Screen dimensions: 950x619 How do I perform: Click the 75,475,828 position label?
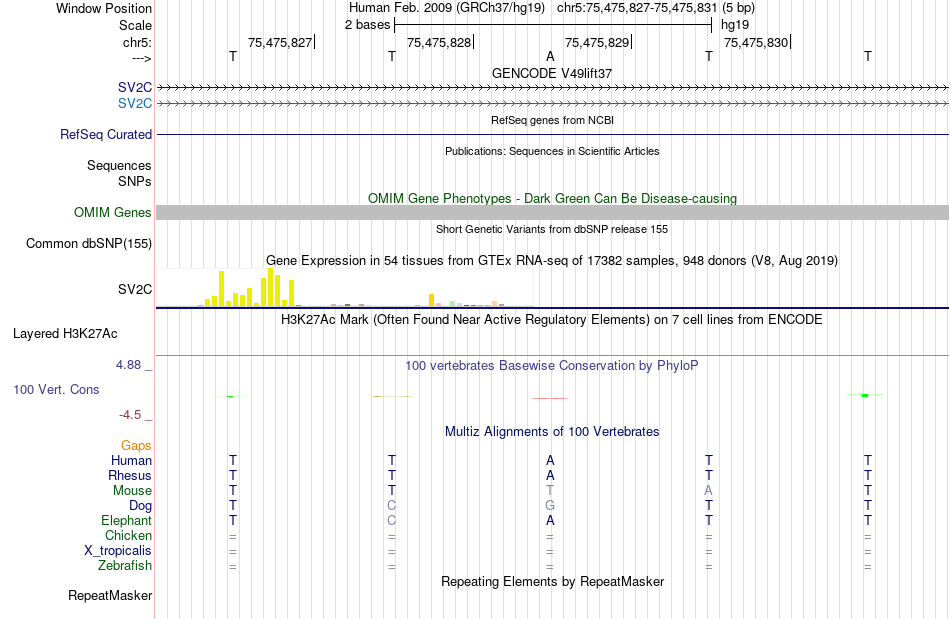pyautogui.click(x=439, y=42)
